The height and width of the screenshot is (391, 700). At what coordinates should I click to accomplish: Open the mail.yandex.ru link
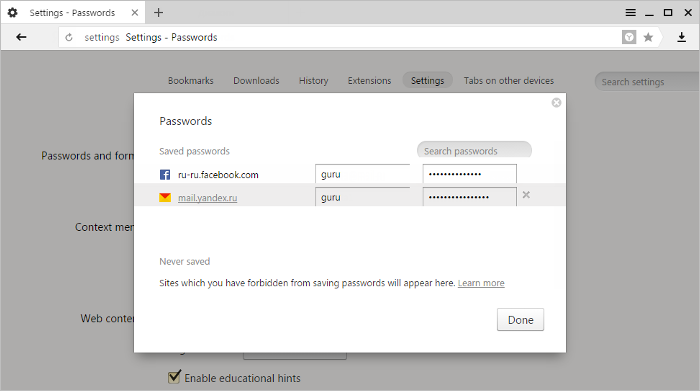click(x=208, y=198)
